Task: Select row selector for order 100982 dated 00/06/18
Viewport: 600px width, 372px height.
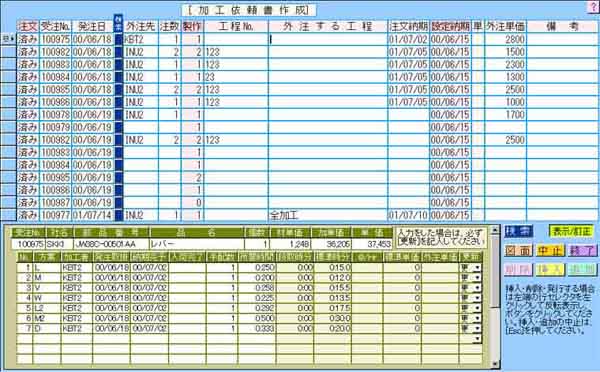Action: 8,52
